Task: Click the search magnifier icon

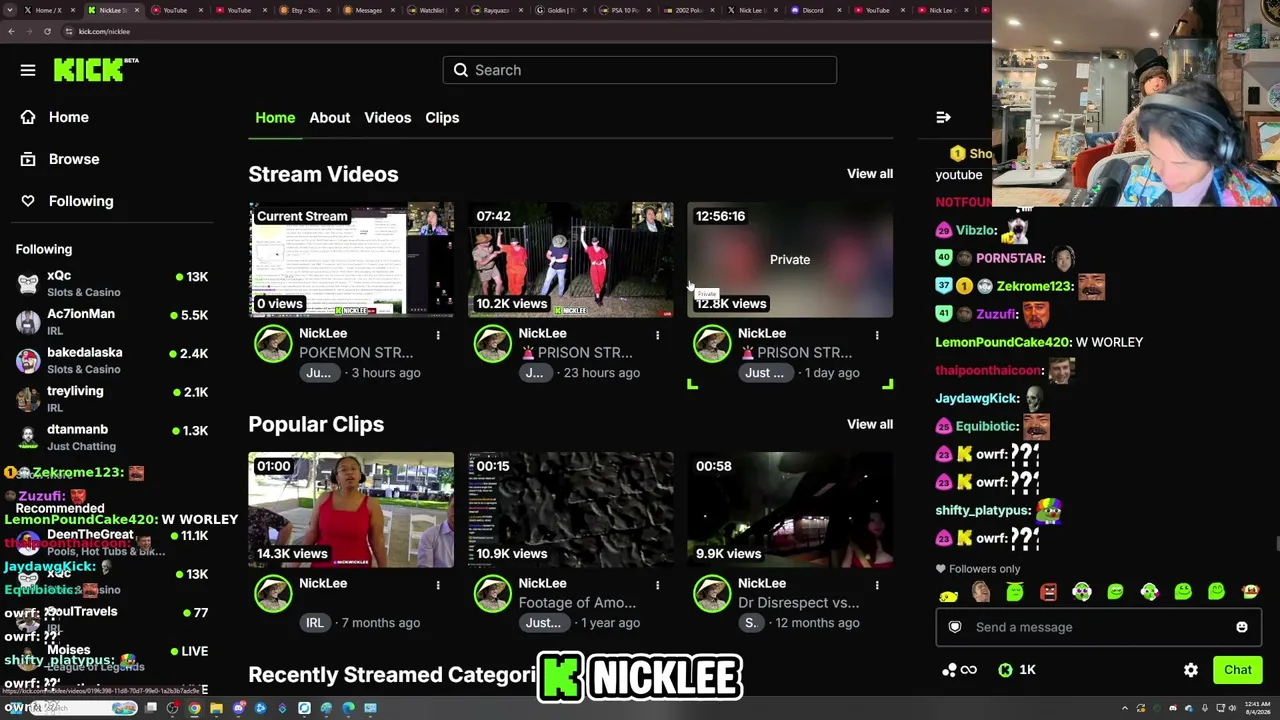Action: point(460,70)
